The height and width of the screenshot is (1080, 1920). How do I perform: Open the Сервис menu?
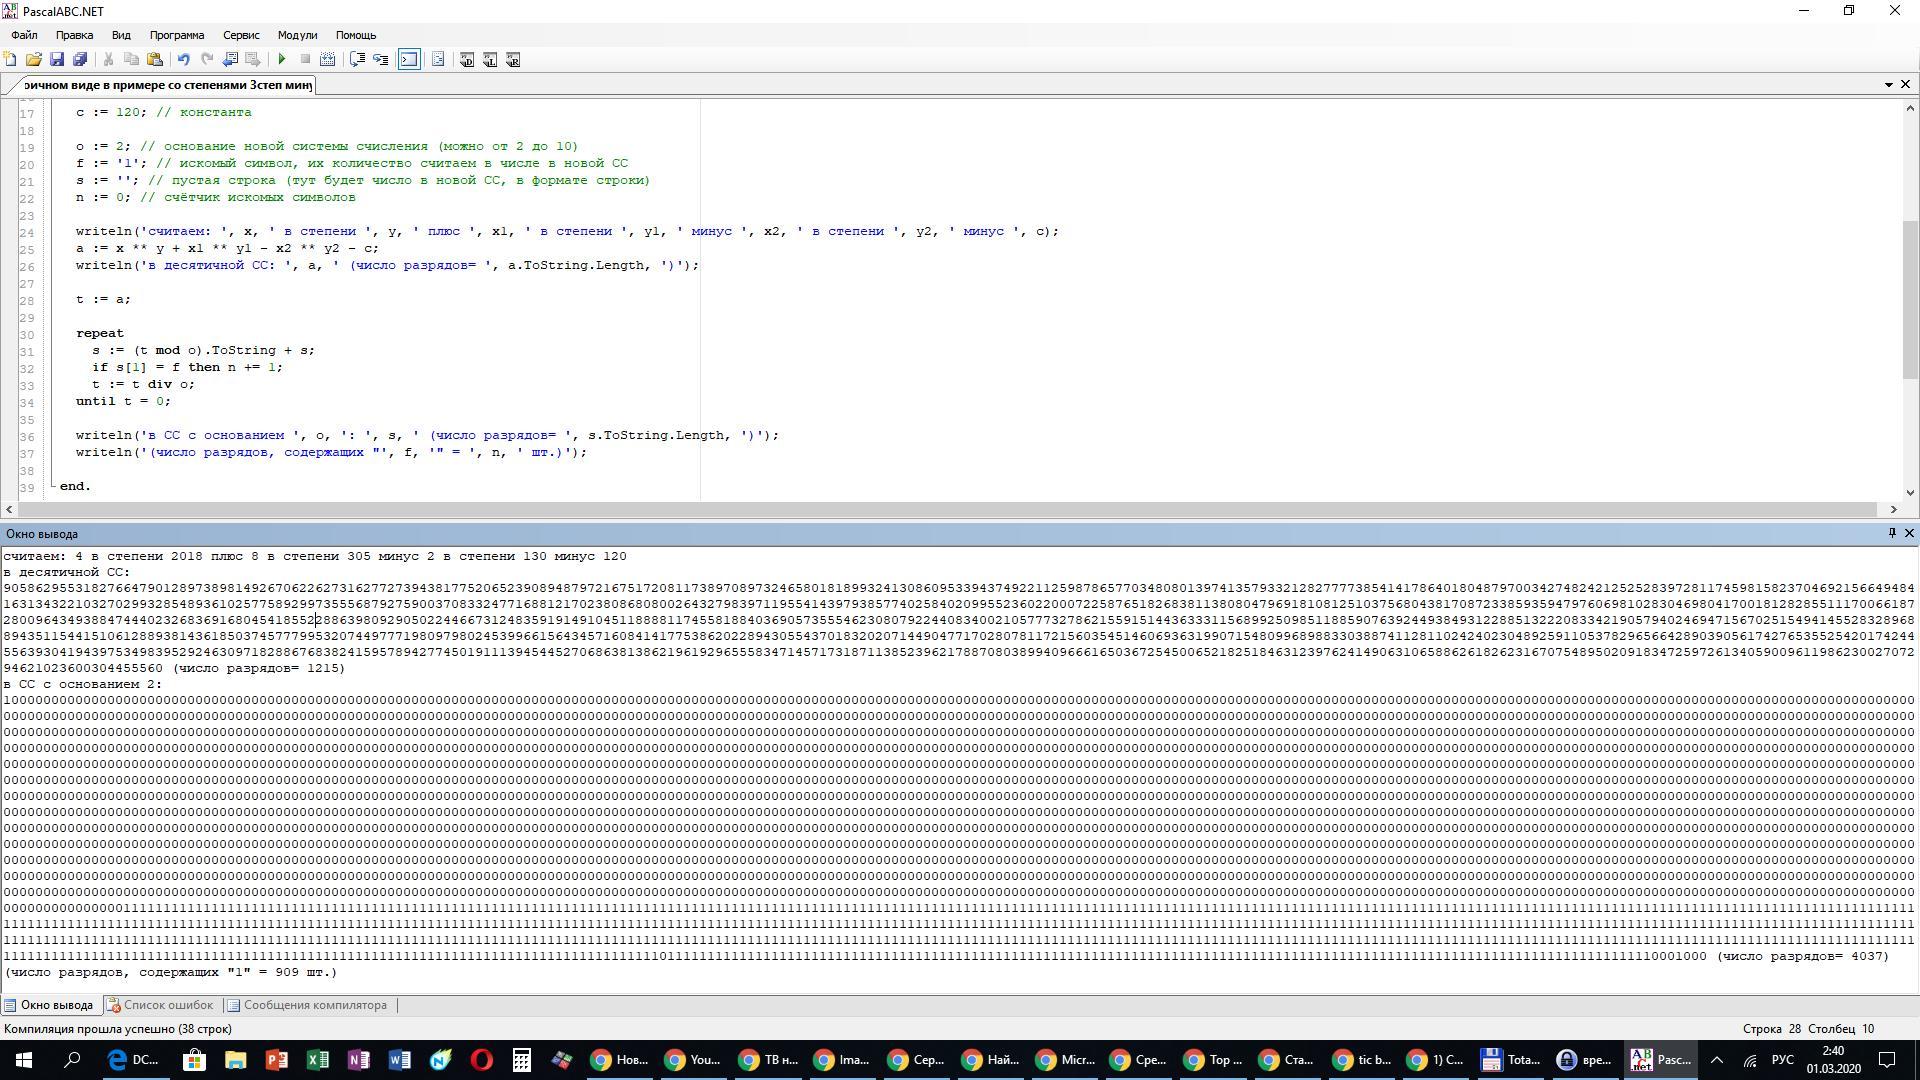[x=240, y=35]
